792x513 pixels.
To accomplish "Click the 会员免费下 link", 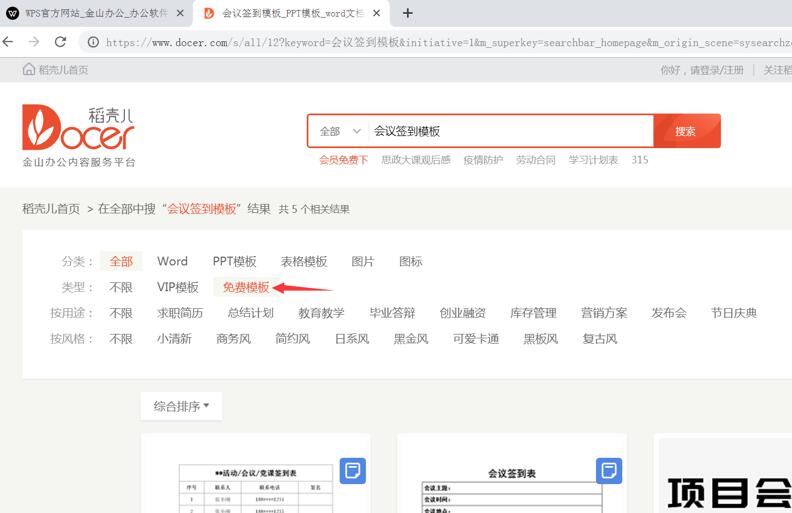I will [x=343, y=160].
